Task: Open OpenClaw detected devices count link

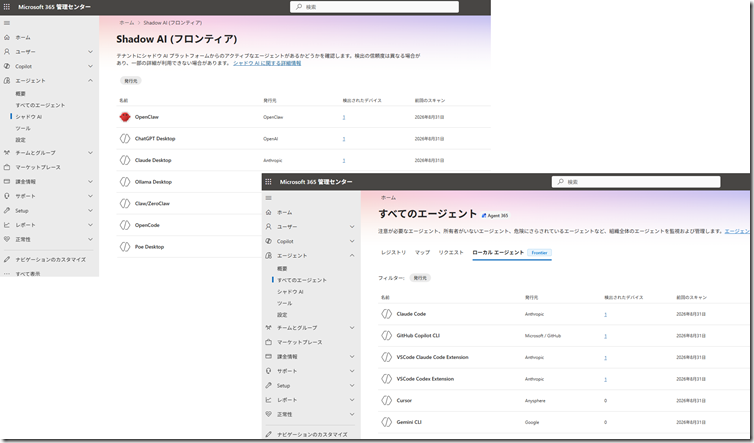Action: [x=344, y=117]
